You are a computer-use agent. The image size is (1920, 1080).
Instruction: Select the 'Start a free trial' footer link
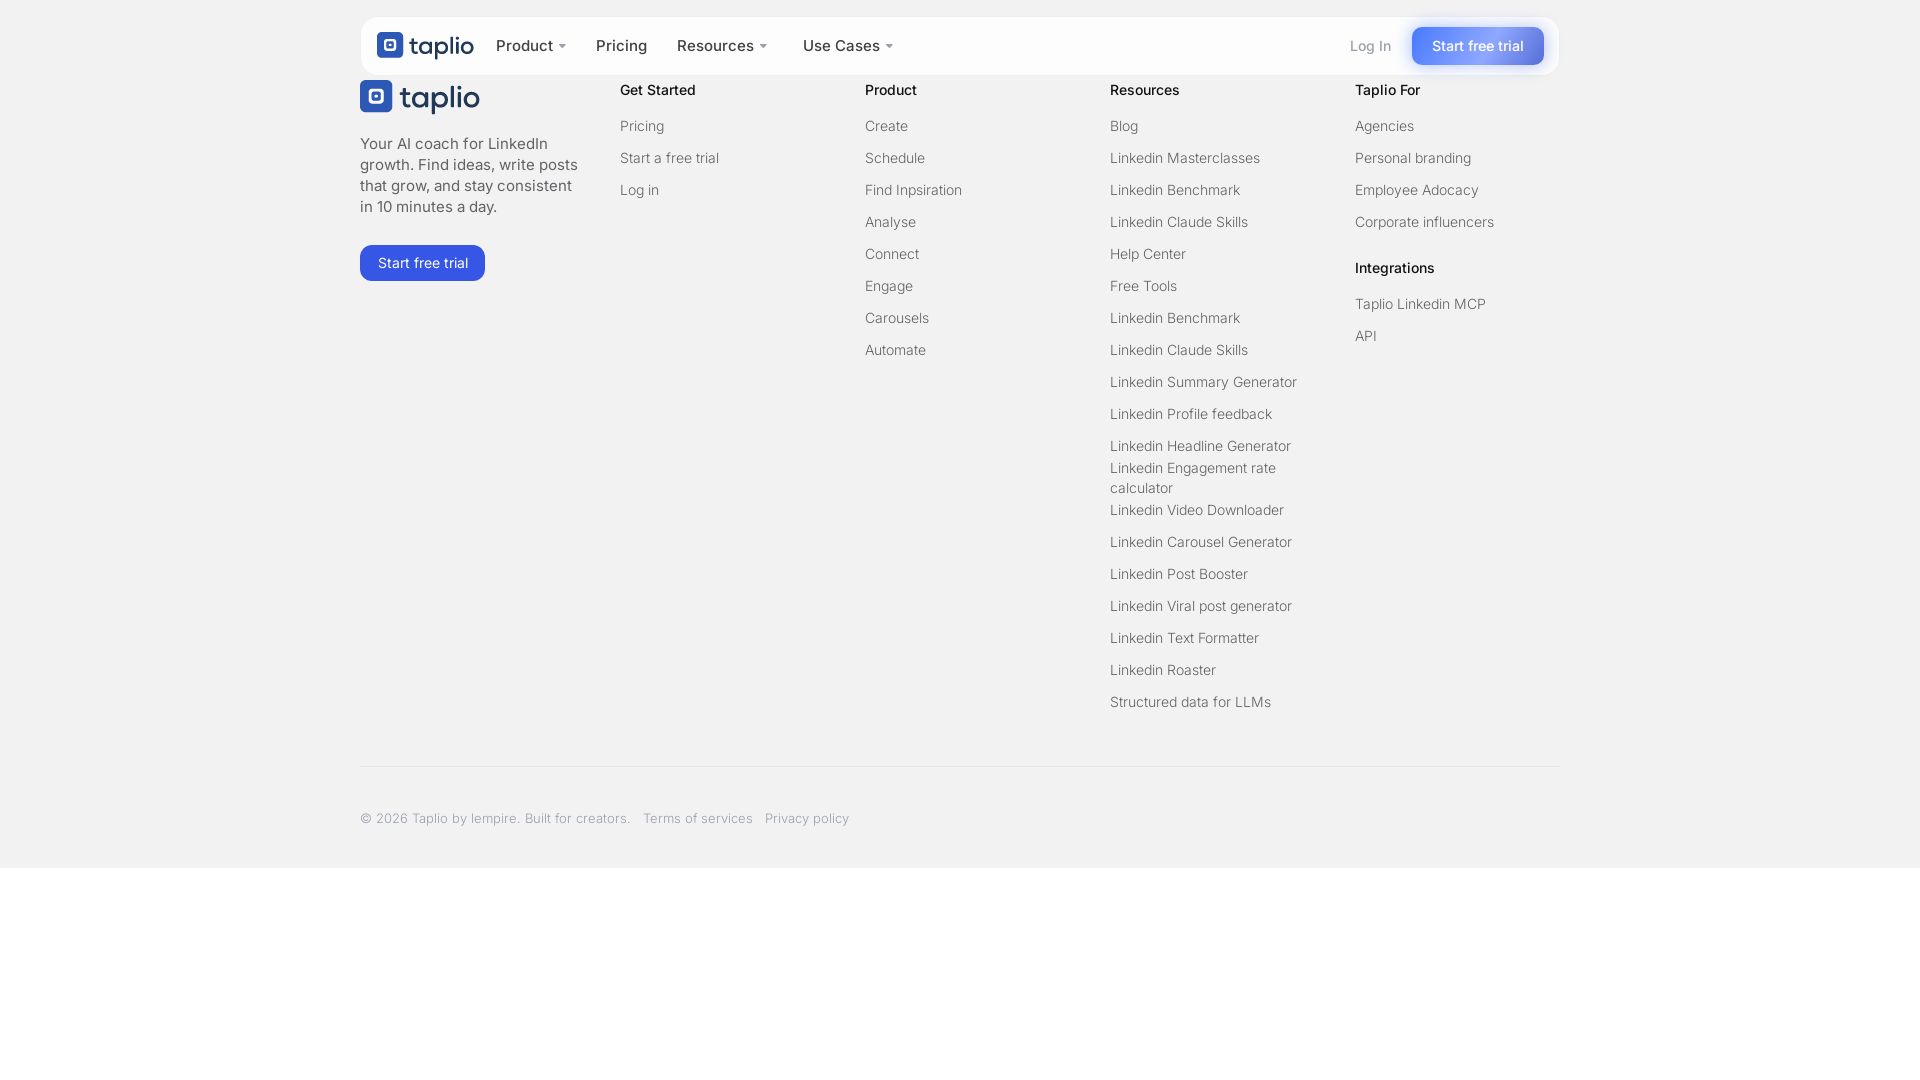(669, 158)
